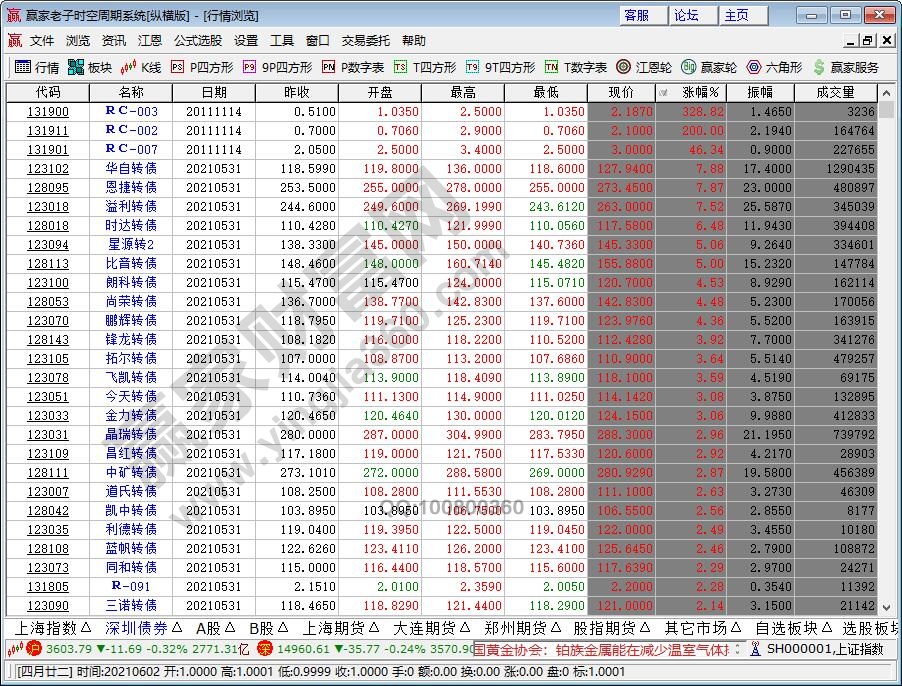
Task: Open 赢家服务 from the toolbar
Action: [846, 67]
